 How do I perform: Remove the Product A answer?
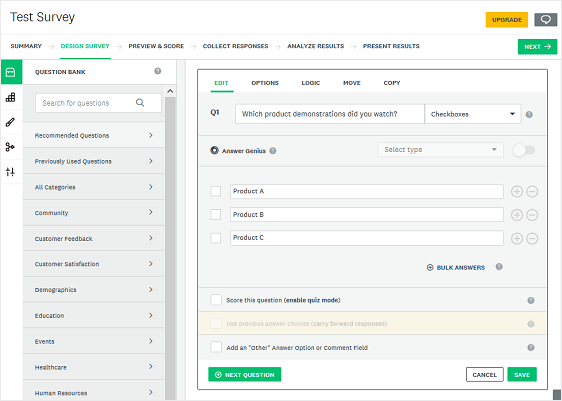pos(532,192)
